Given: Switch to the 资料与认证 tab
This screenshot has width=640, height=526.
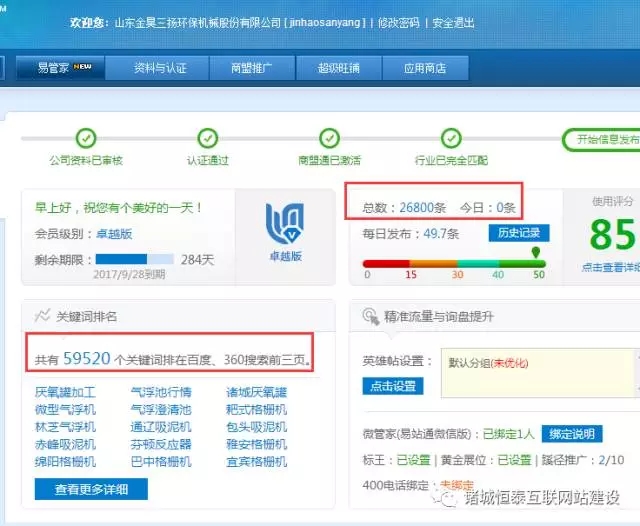Looking at the screenshot, I should (160, 68).
